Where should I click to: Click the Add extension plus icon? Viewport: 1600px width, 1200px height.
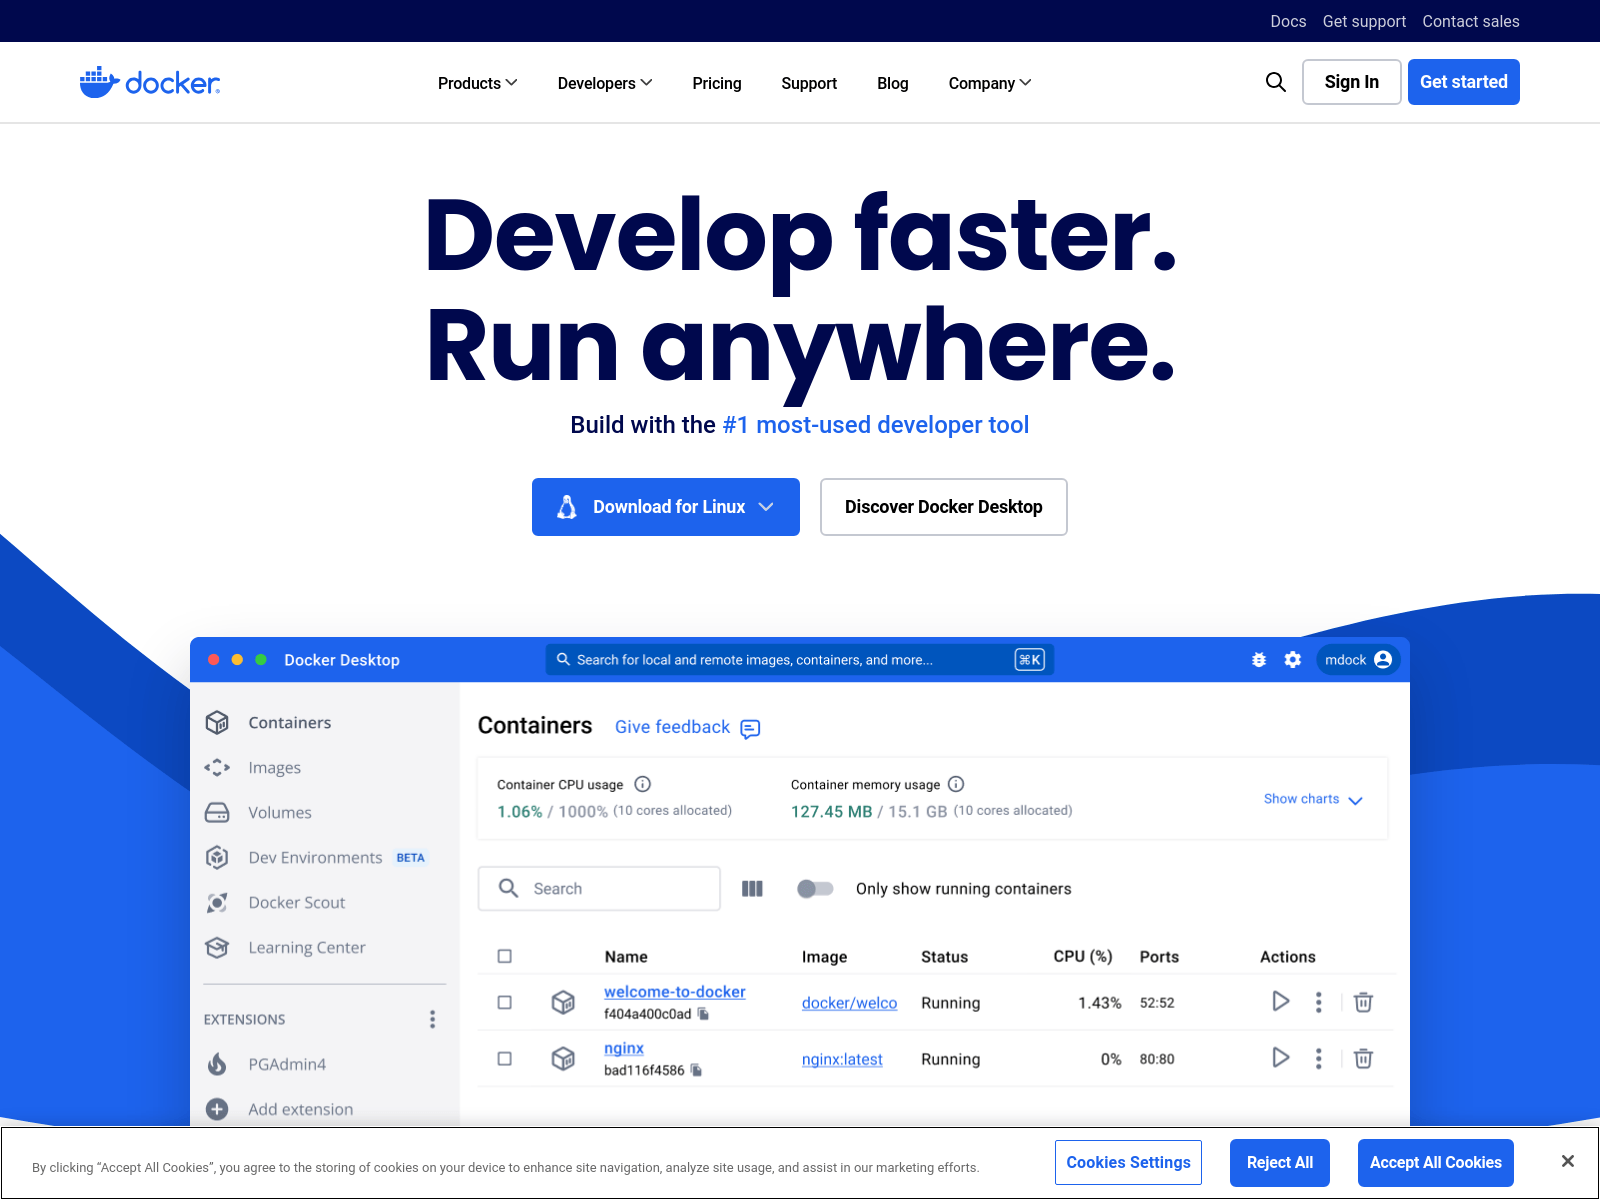(217, 1109)
